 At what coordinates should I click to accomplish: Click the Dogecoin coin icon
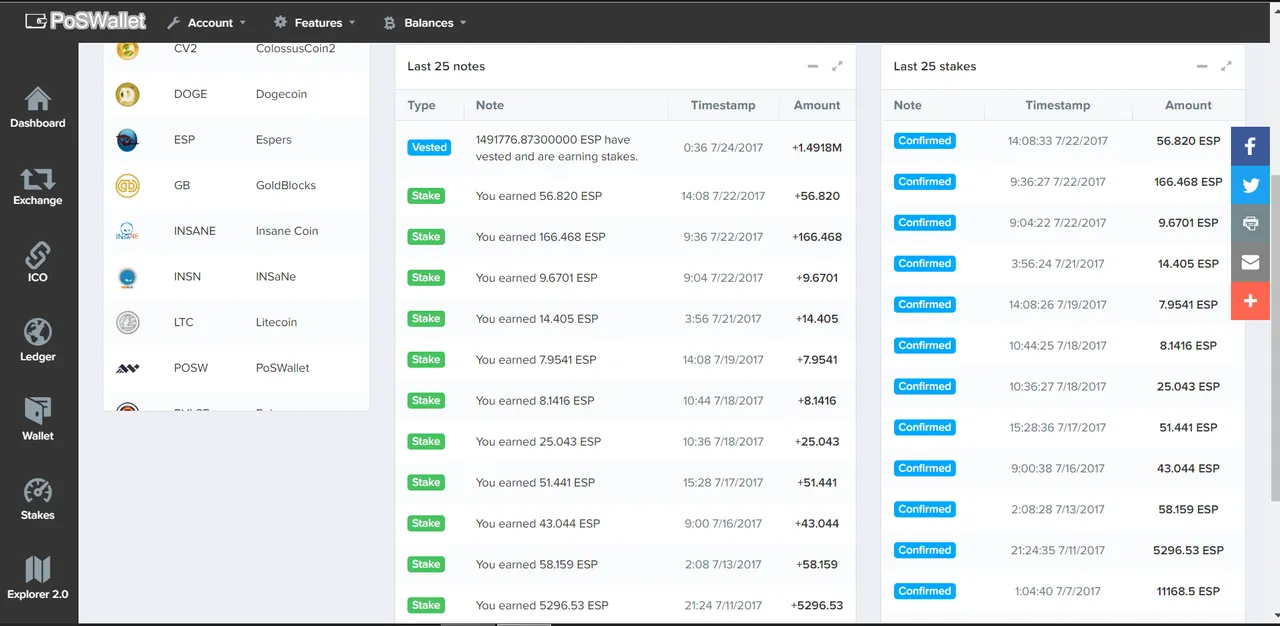click(x=127, y=94)
